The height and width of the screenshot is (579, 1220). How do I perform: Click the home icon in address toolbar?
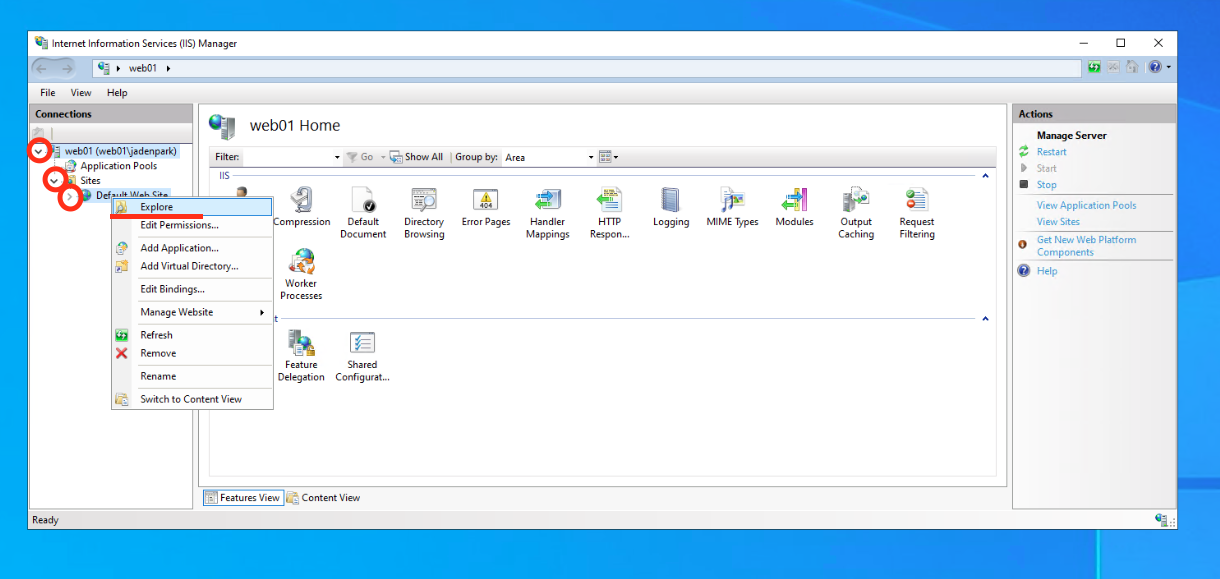[x=1132, y=67]
